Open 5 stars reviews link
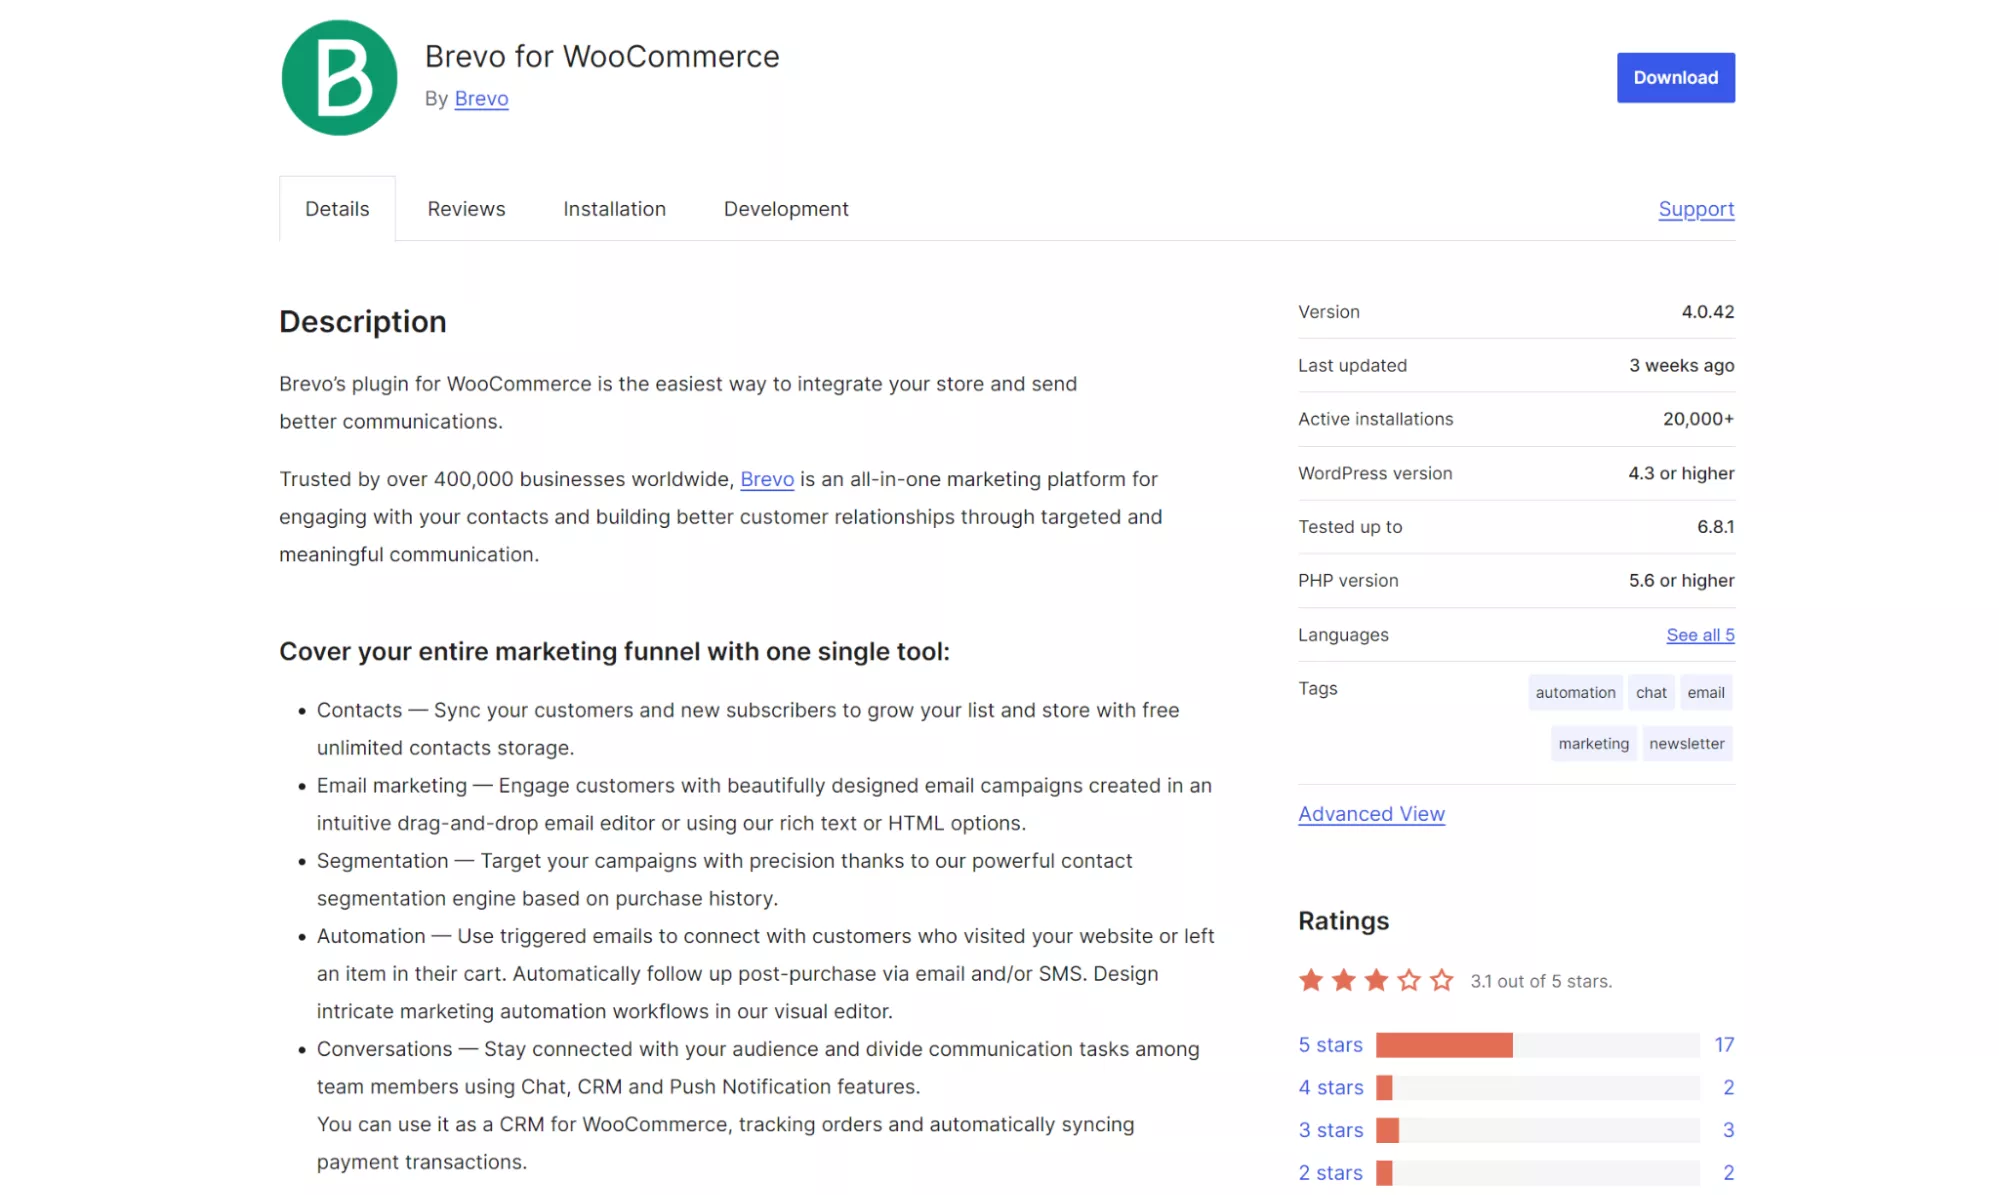The width and height of the screenshot is (1999, 1195). tap(1330, 1045)
